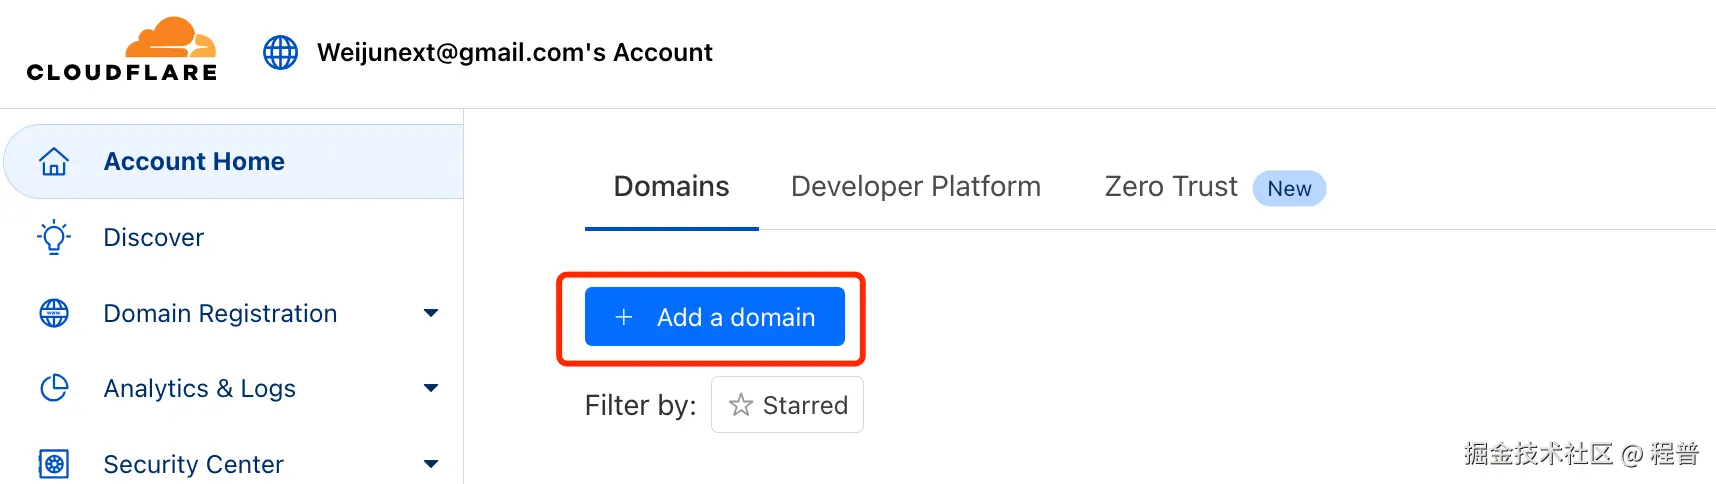Click the Cloudflare cloud logo
The width and height of the screenshot is (1716, 484).
tap(122, 49)
